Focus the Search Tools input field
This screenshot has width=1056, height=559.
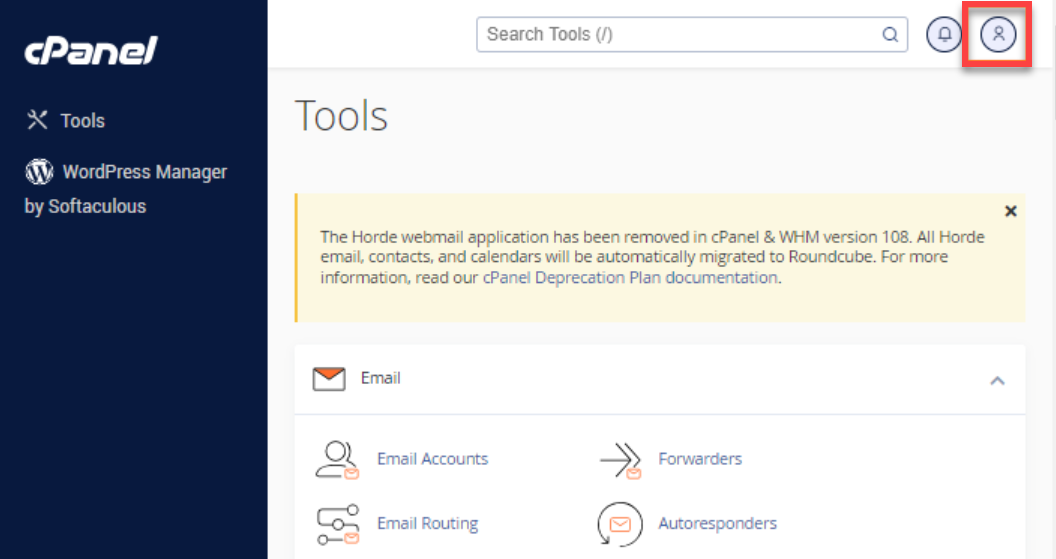680,34
